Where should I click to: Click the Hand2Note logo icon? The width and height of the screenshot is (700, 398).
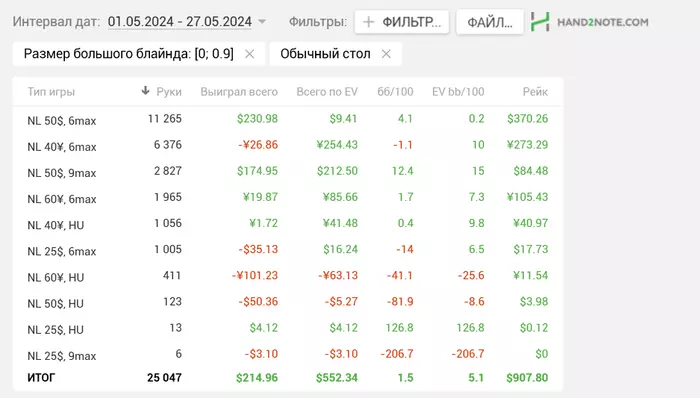click(540, 22)
